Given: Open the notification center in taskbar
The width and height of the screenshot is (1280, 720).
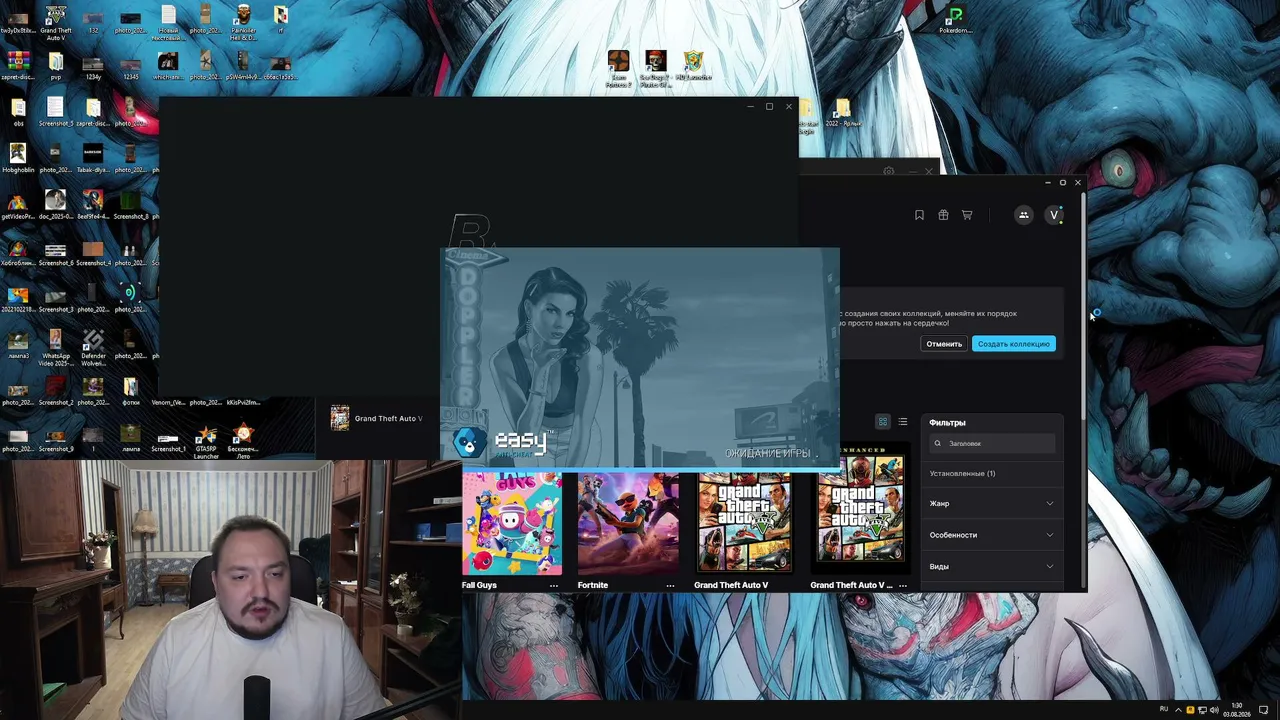Looking at the screenshot, I should (1264, 710).
